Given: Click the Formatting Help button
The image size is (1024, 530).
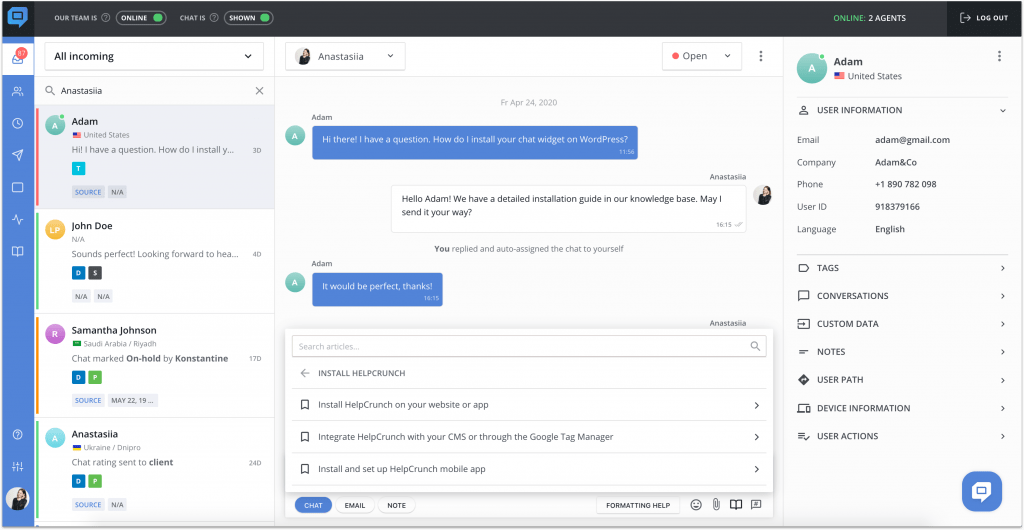Looking at the screenshot, I should [638, 505].
